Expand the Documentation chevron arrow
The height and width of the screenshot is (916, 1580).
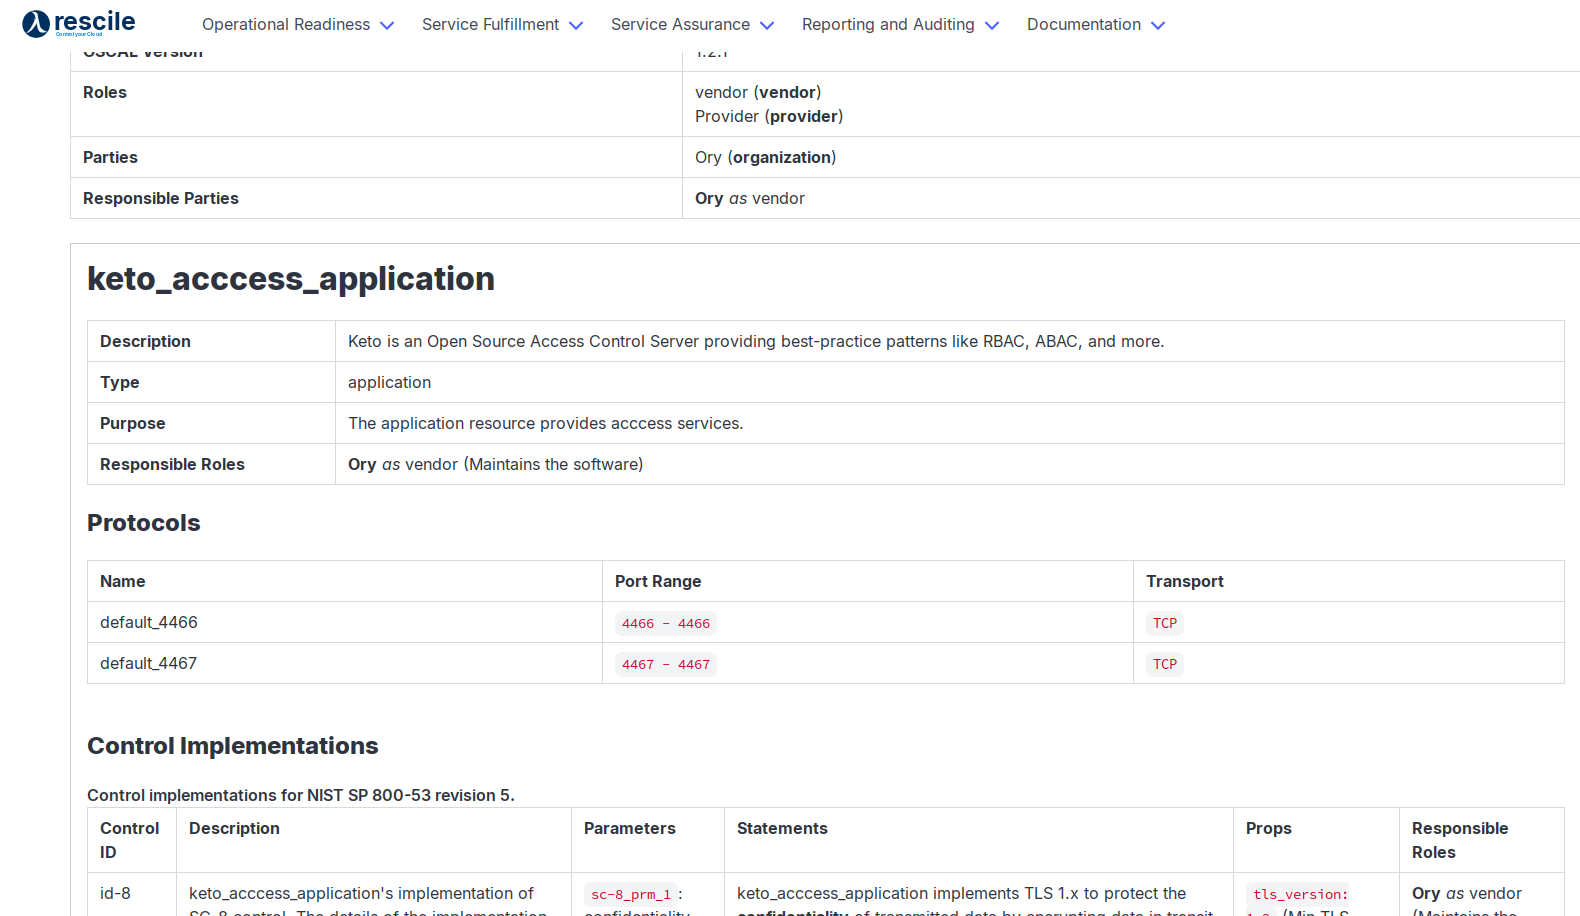(x=1158, y=26)
